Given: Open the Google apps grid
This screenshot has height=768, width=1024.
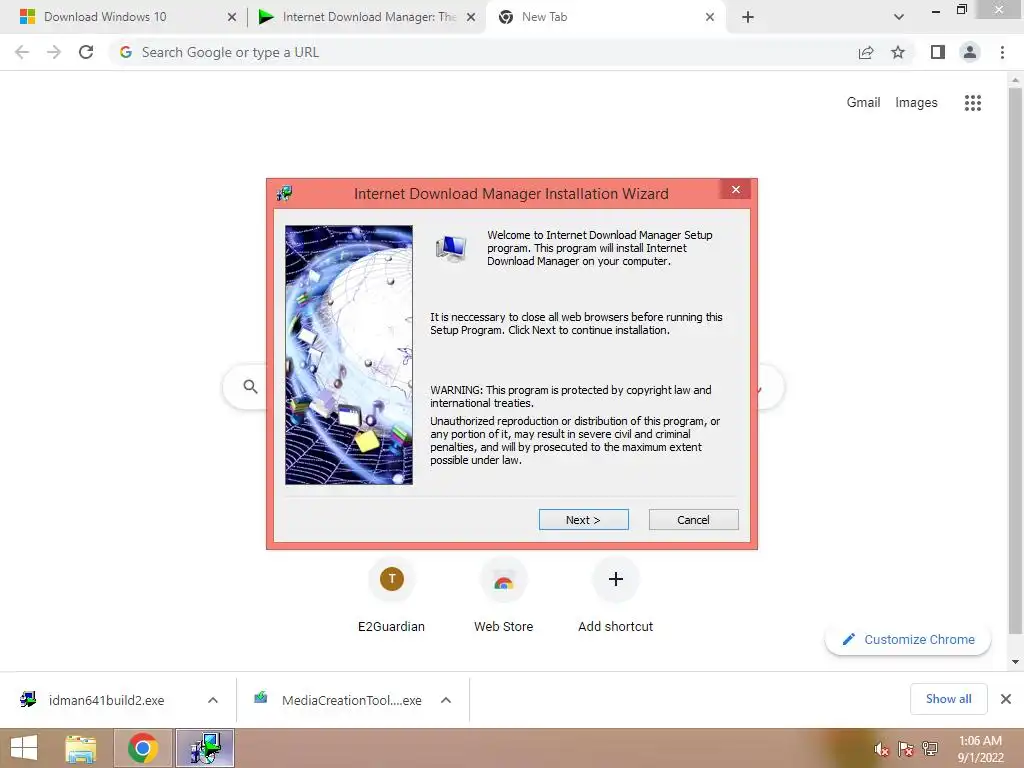Looking at the screenshot, I should pos(972,103).
